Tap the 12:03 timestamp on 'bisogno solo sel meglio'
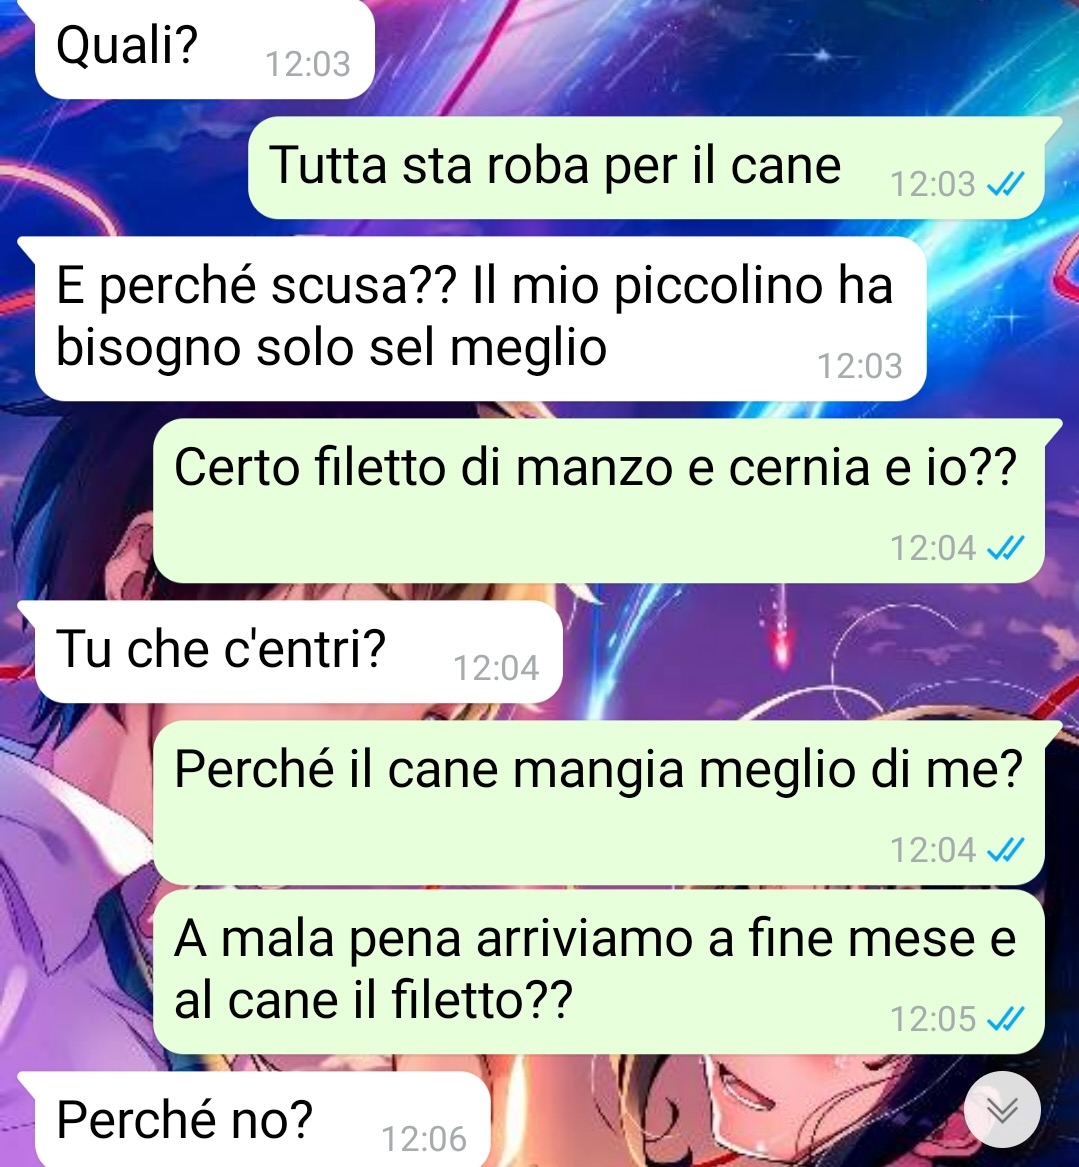 (x=859, y=365)
